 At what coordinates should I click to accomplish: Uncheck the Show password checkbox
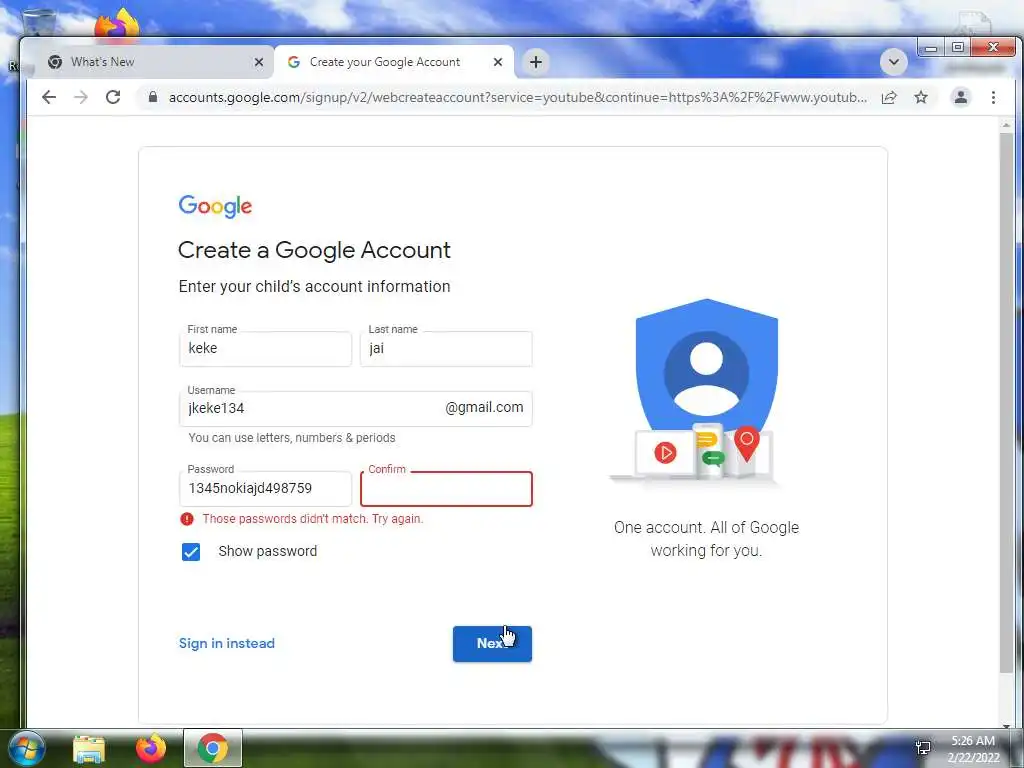[191, 552]
